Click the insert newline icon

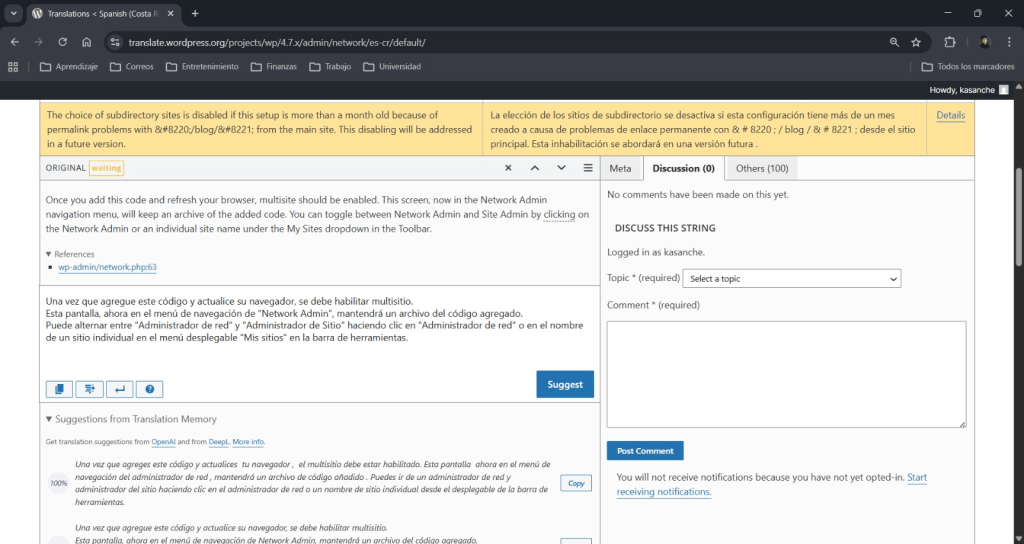[x=119, y=389]
